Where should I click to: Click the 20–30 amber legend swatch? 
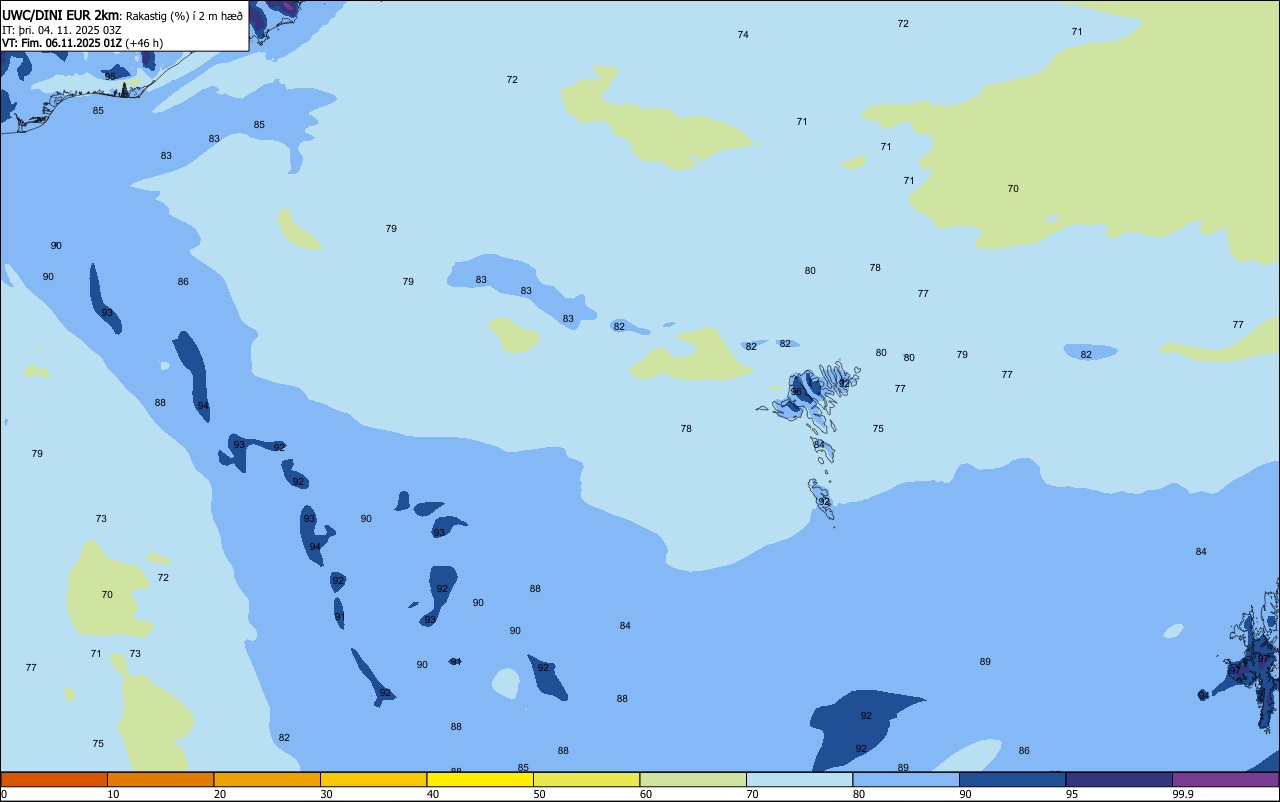pyautogui.click(x=267, y=779)
